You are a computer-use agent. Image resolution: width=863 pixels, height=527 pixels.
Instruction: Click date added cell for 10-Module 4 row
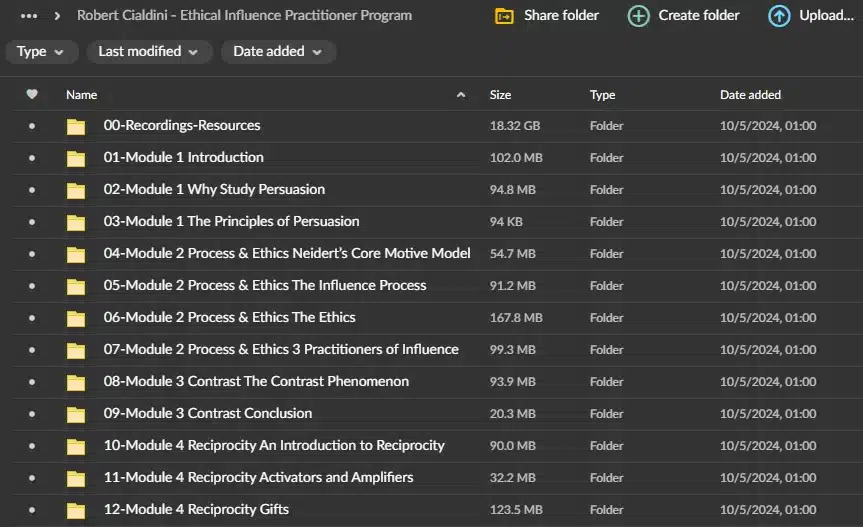coord(768,446)
